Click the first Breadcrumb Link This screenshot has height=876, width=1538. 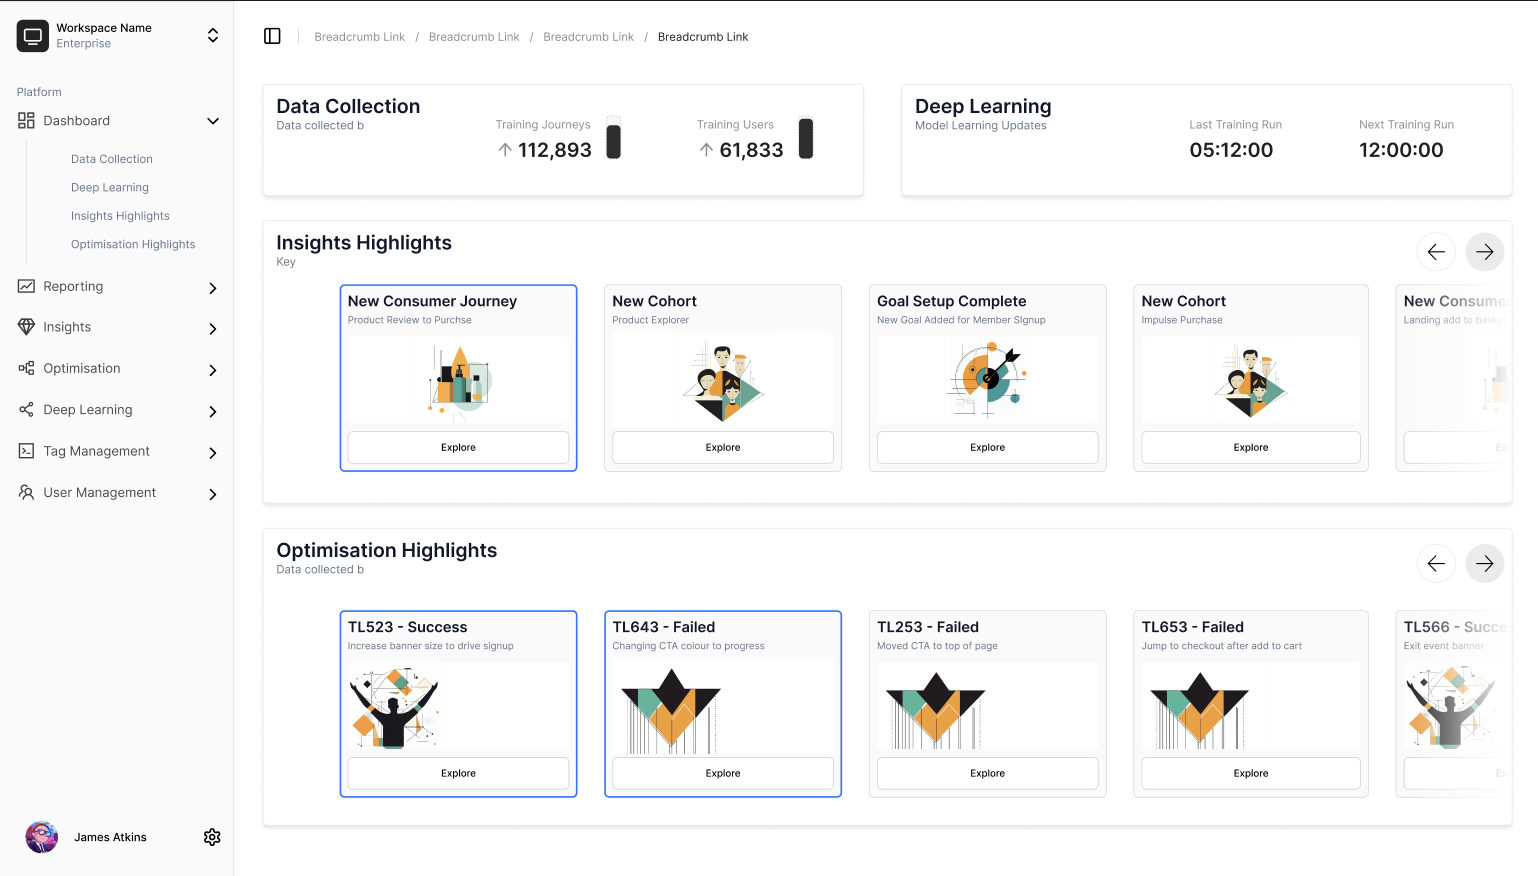(360, 37)
